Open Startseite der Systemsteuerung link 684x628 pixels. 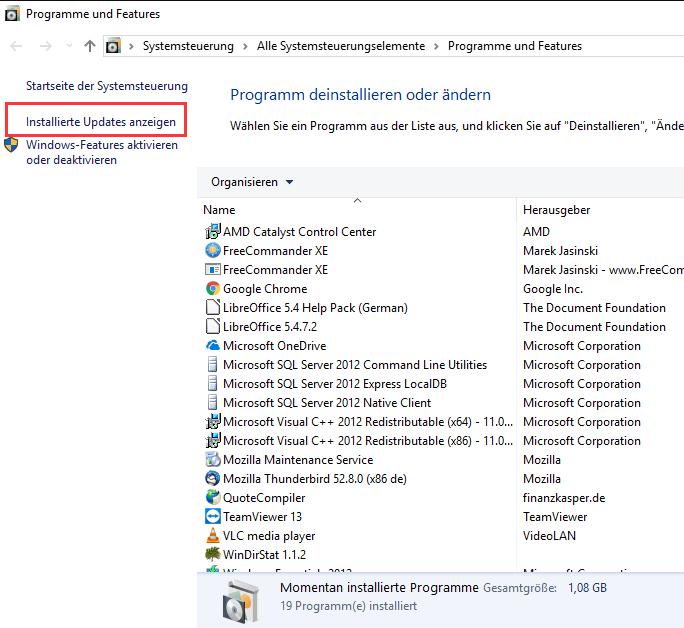[x=107, y=86]
